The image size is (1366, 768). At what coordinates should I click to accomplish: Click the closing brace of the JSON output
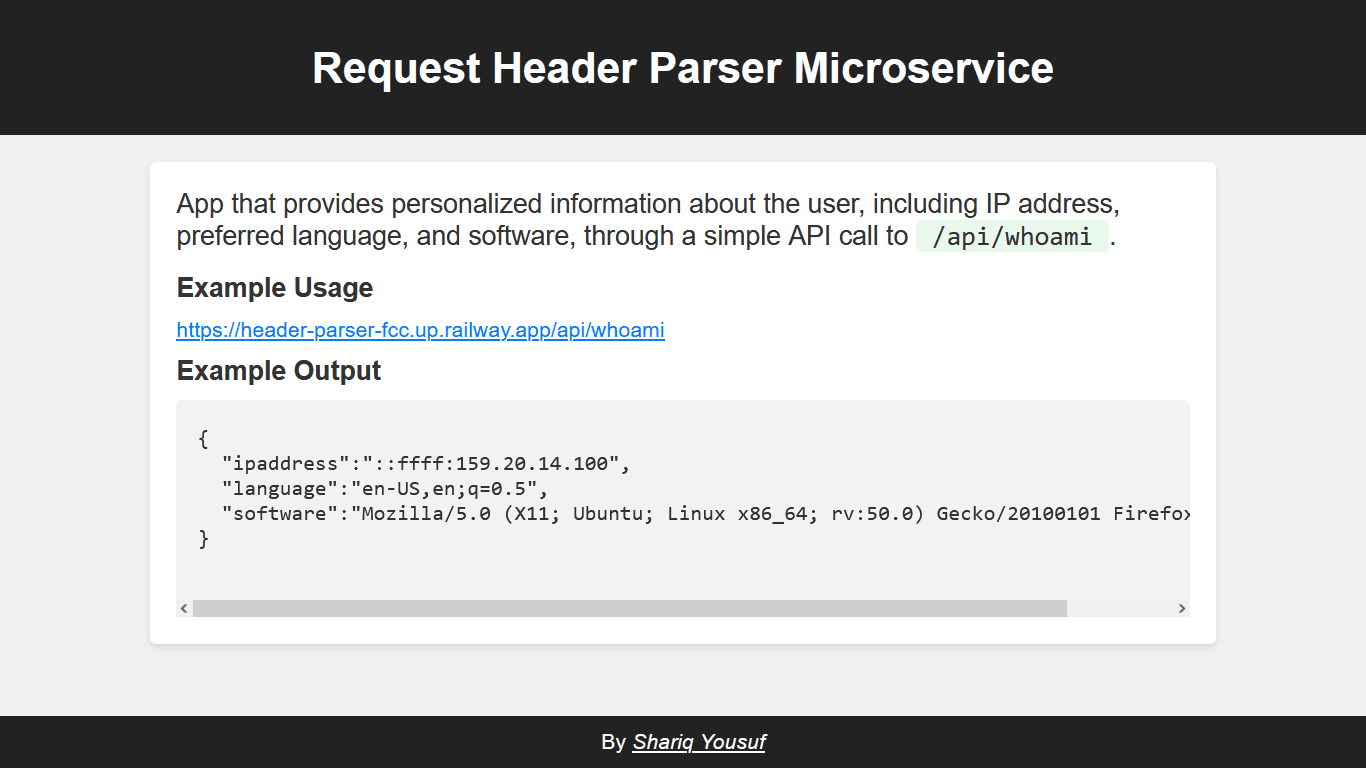point(204,538)
